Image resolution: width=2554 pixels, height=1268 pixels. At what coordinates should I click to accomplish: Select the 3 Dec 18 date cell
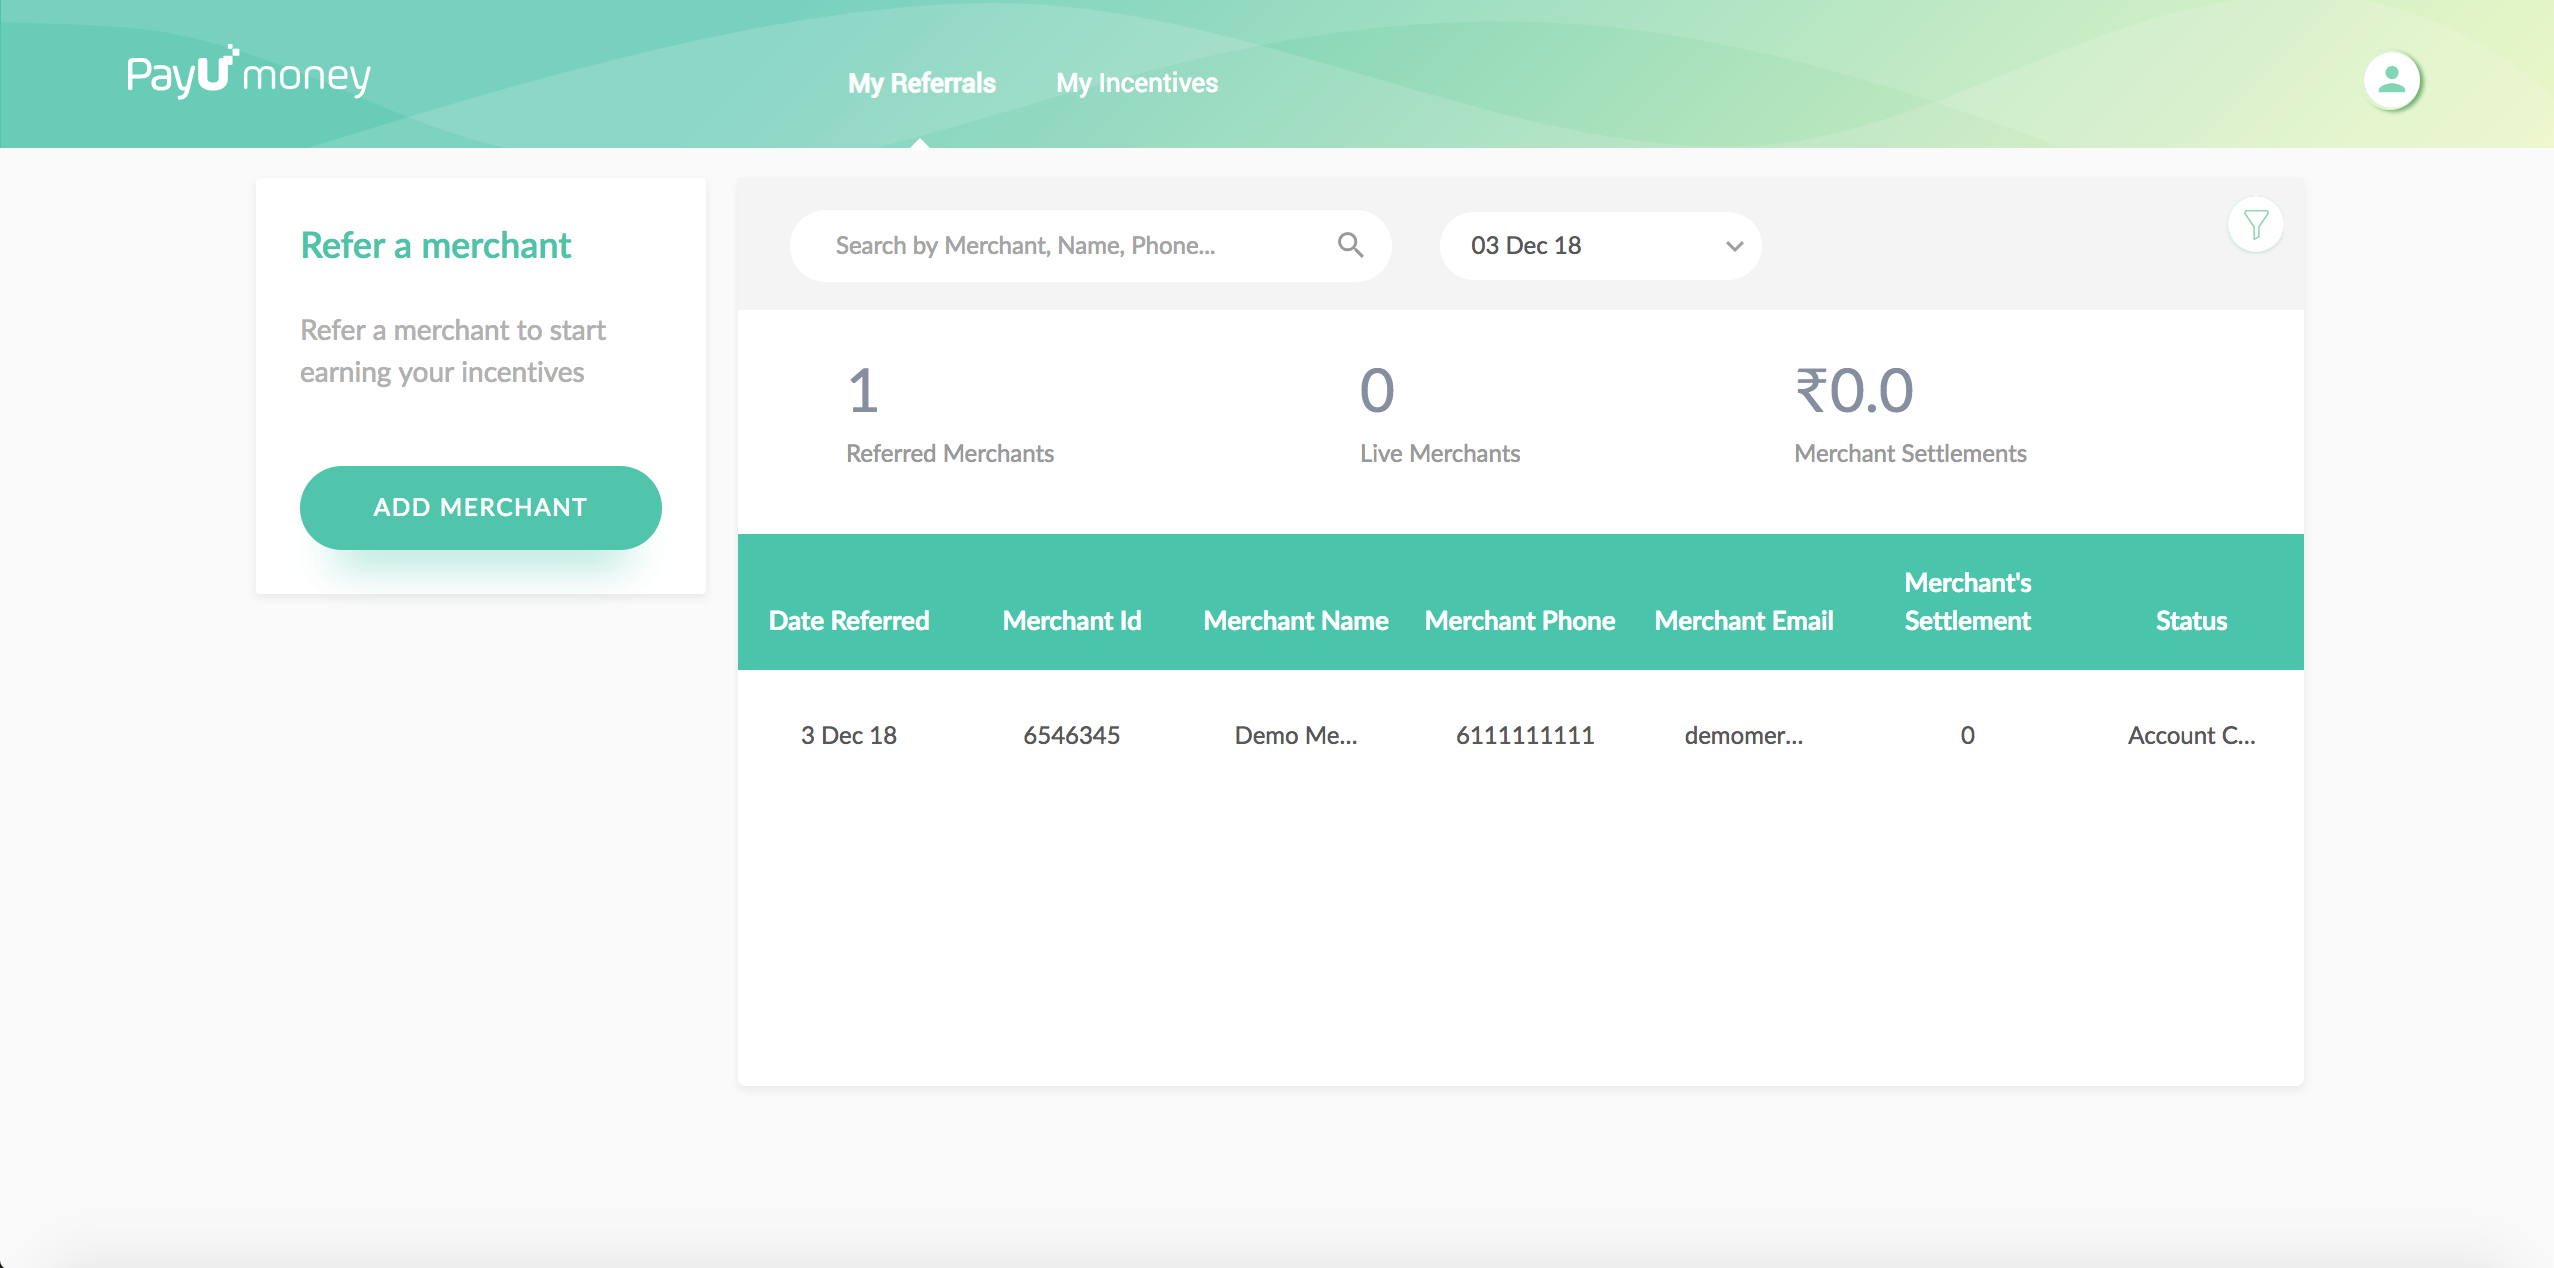coord(849,735)
